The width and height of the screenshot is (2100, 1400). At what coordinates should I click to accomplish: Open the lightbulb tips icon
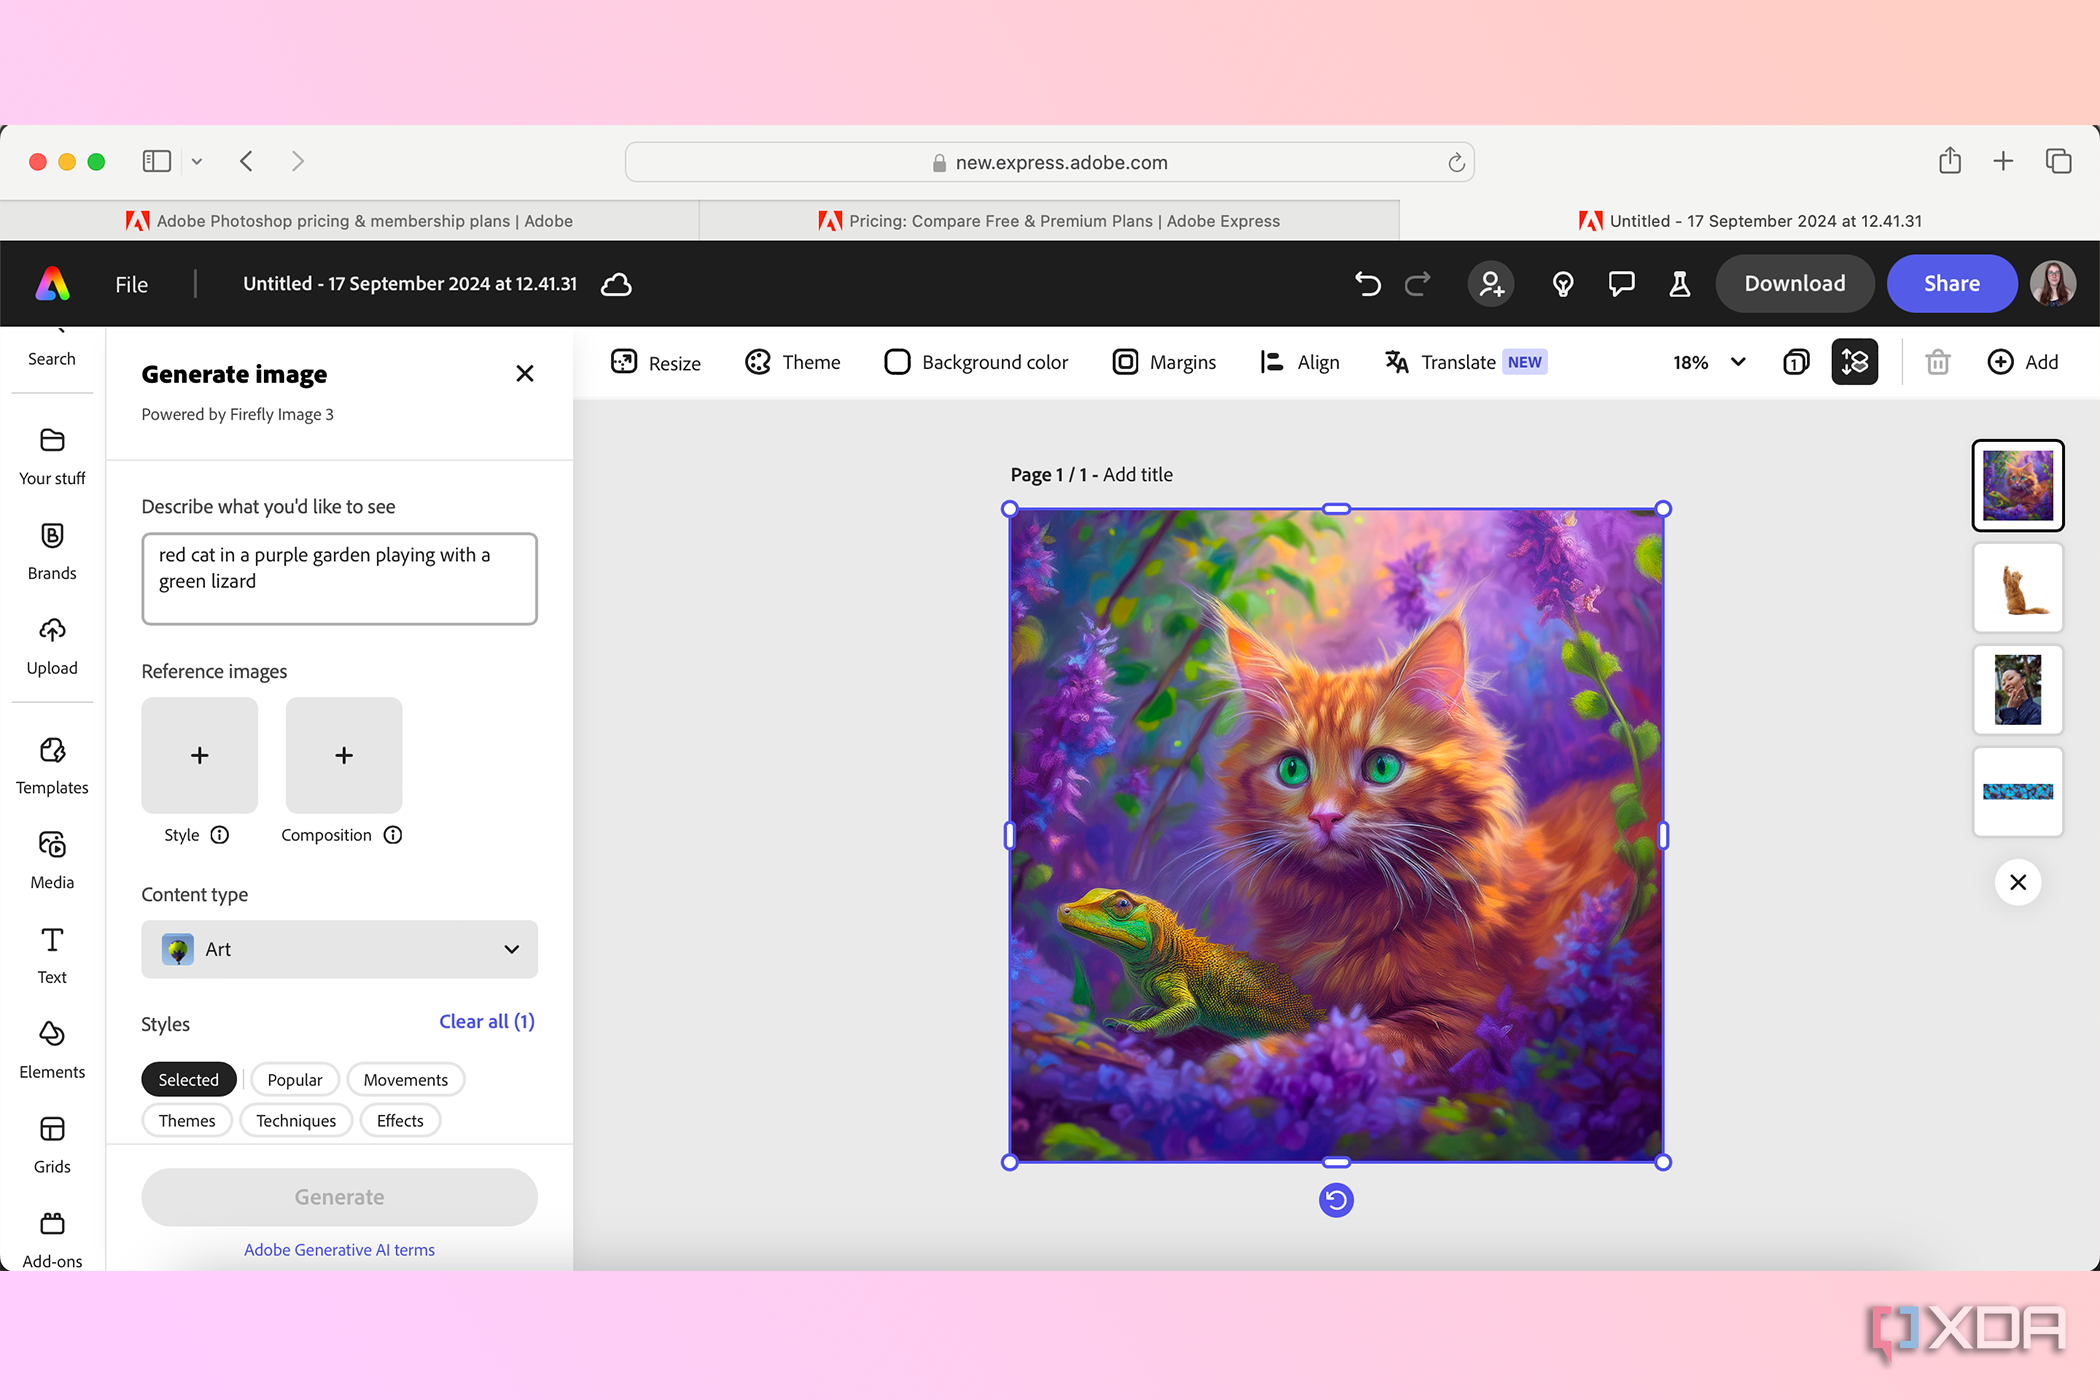tap(1563, 284)
